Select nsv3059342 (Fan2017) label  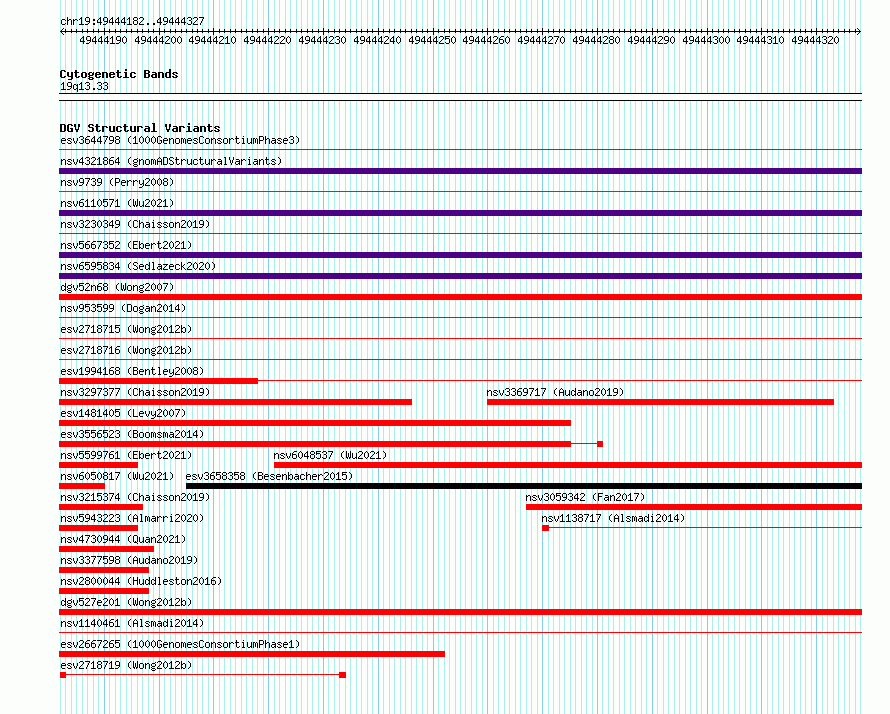[x=585, y=497]
